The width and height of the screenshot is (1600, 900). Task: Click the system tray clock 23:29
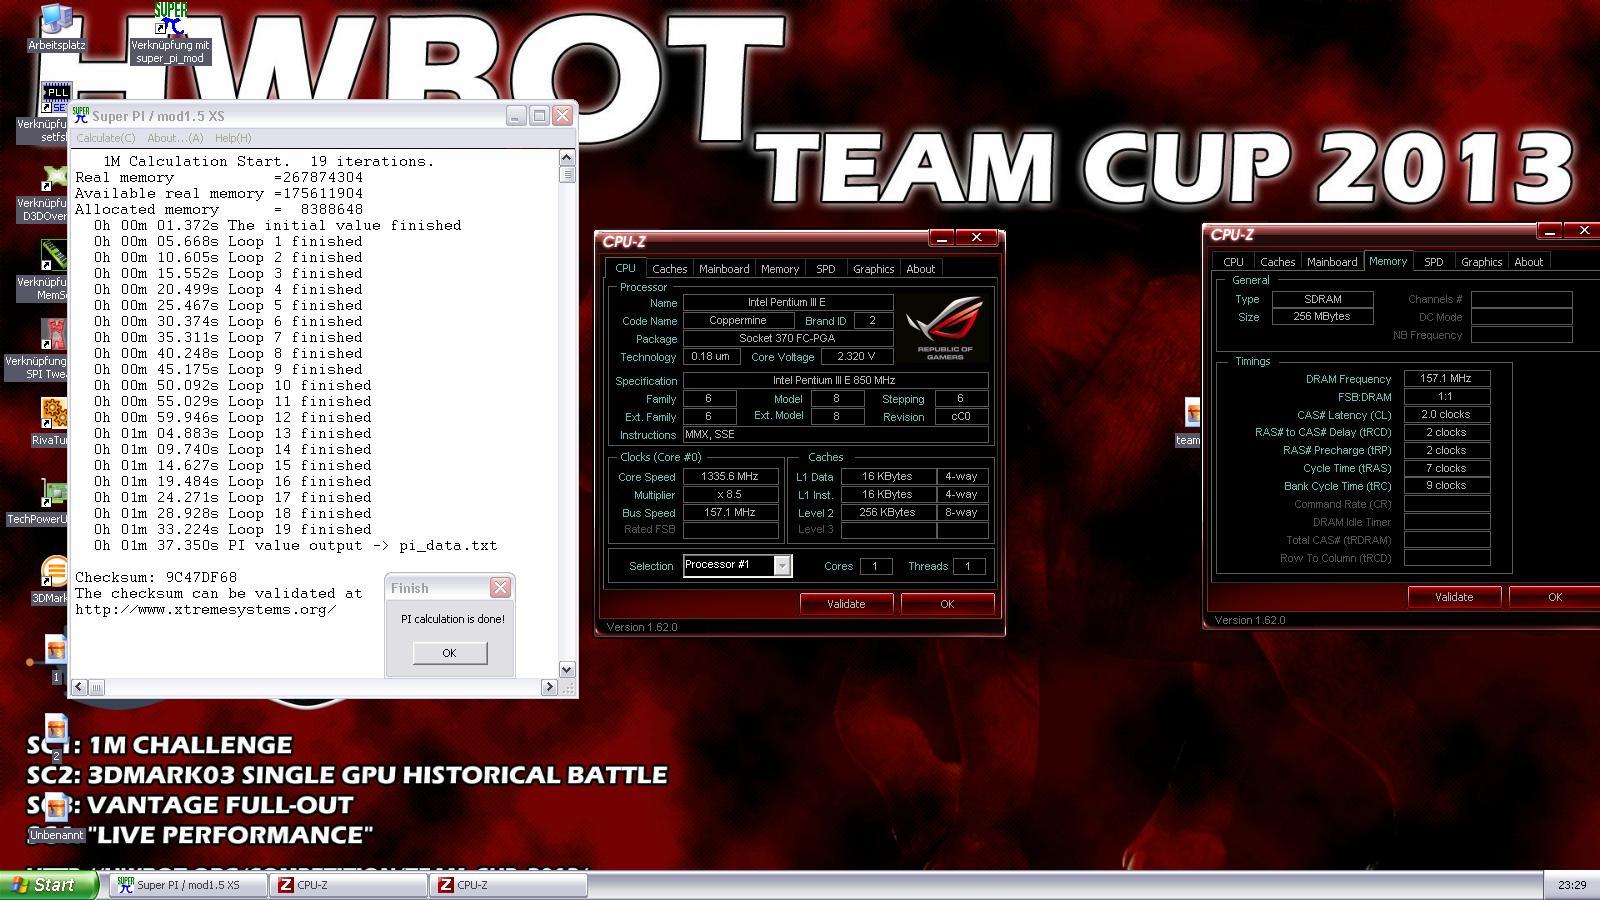1572,885
